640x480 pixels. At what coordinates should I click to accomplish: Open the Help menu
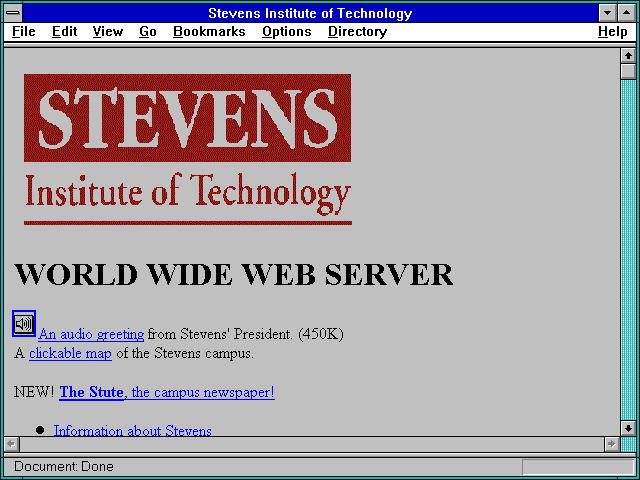tap(613, 32)
